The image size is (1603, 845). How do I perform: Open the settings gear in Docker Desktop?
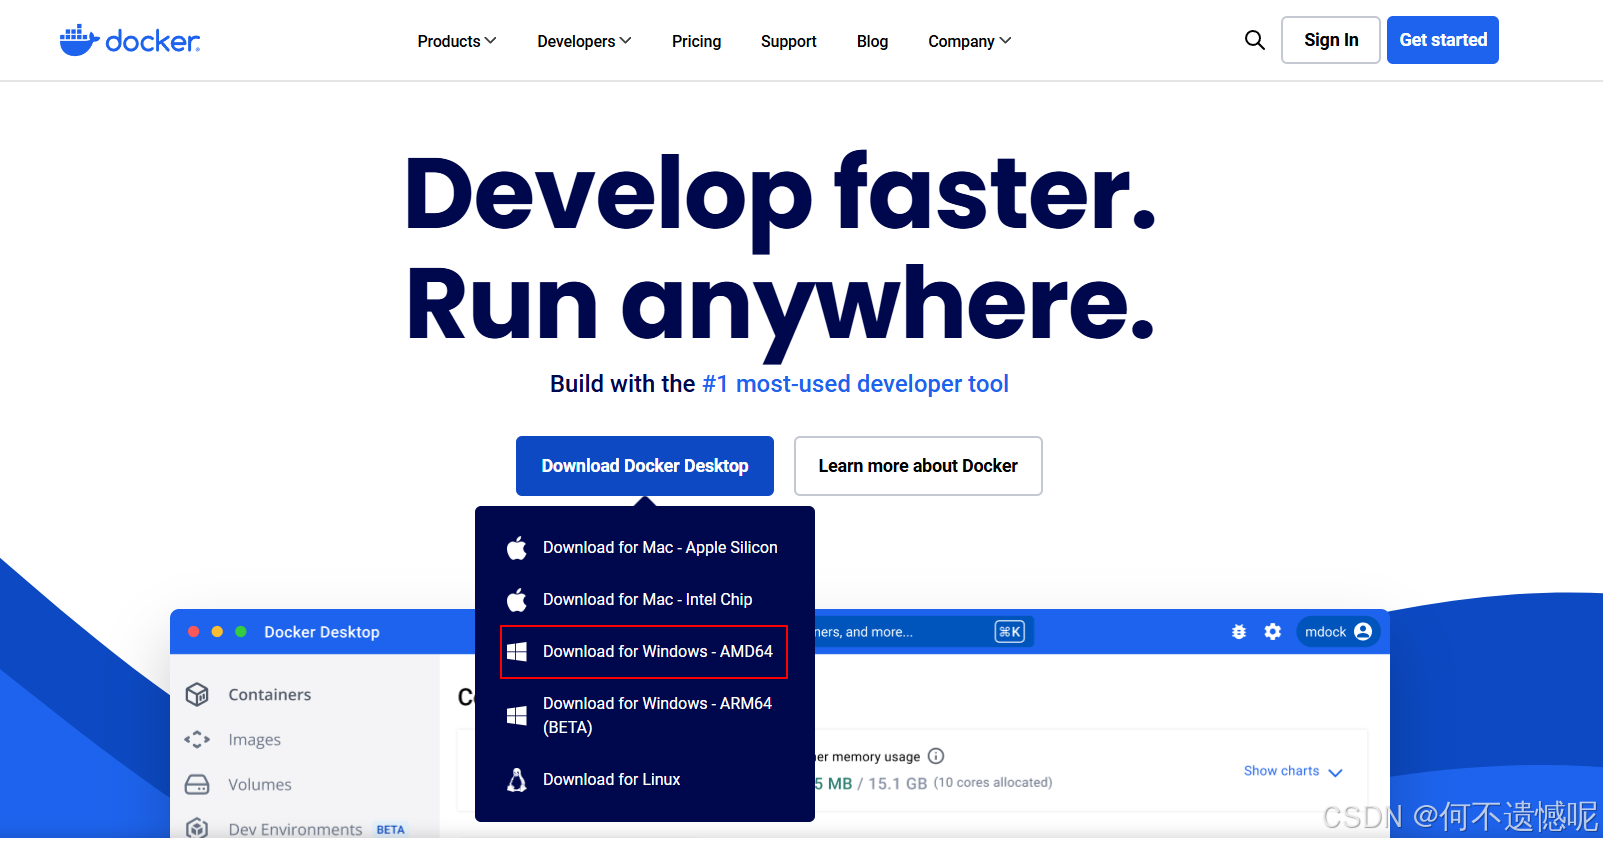click(x=1272, y=632)
